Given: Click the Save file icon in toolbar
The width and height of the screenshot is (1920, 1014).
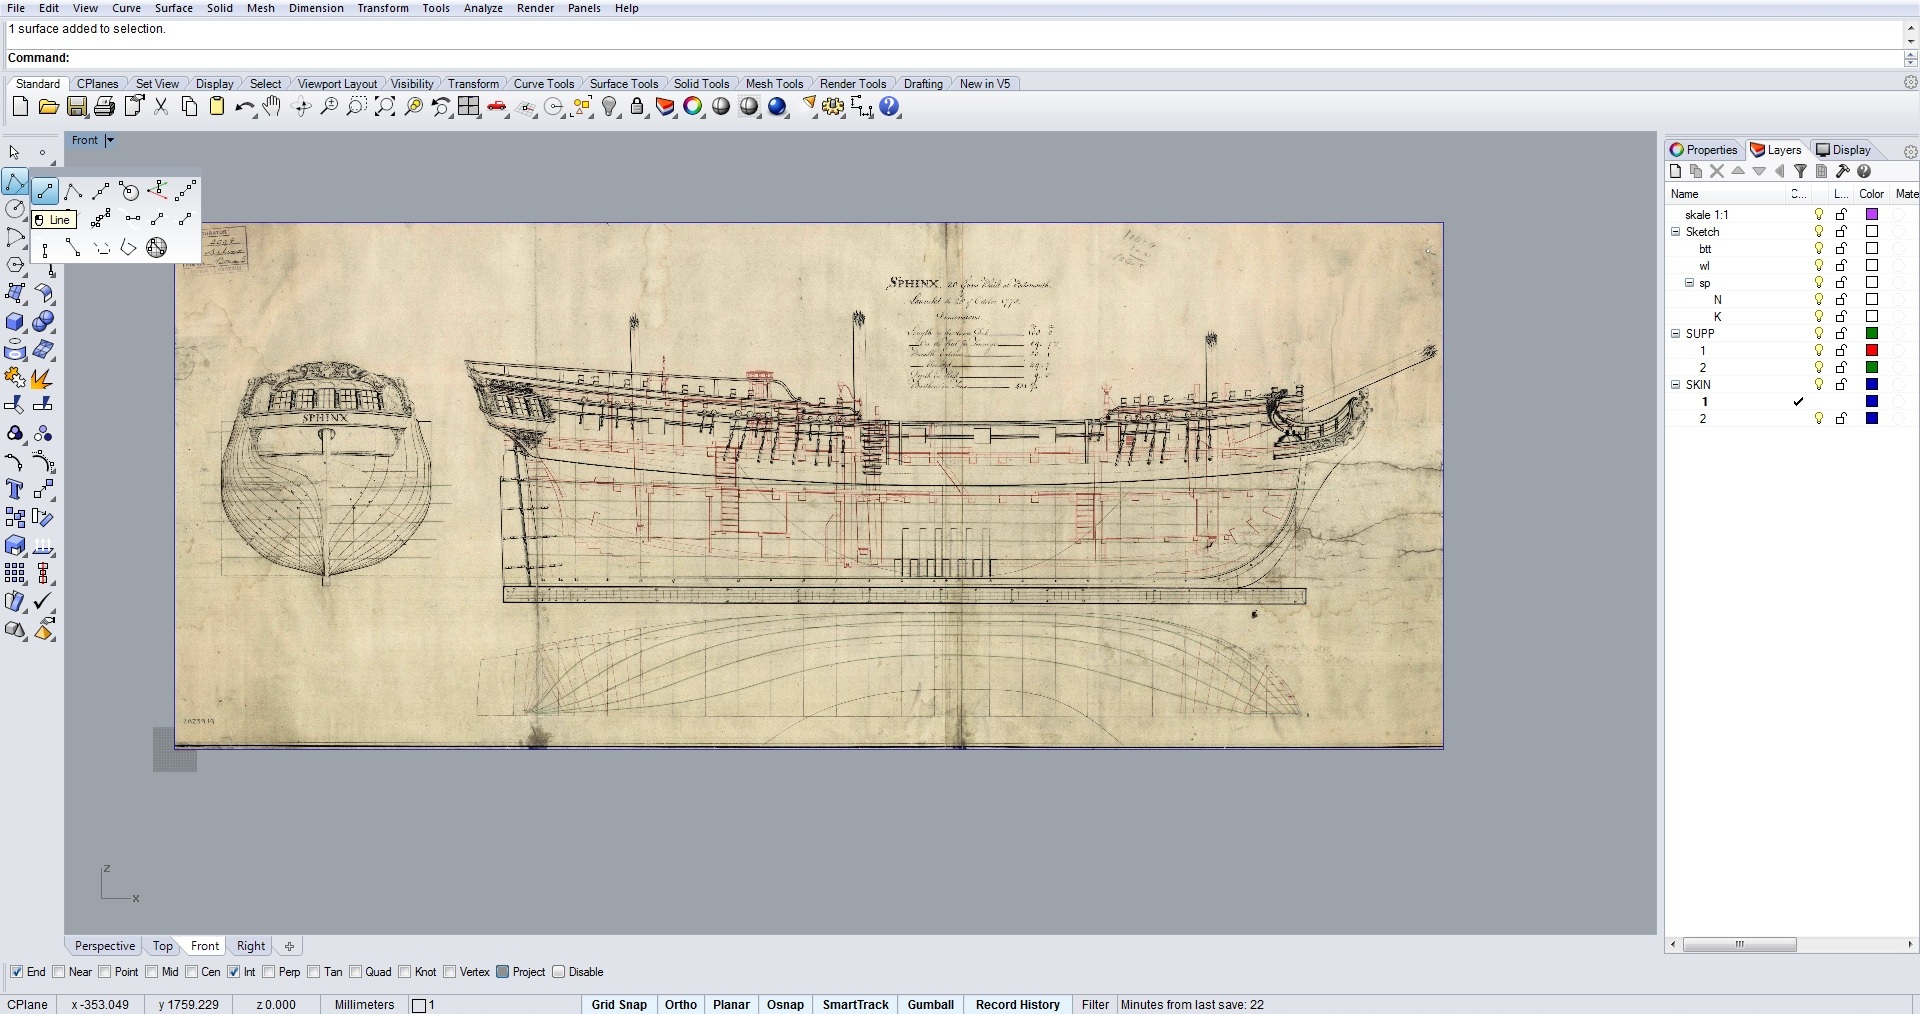Looking at the screenshot, I should 77,107.
